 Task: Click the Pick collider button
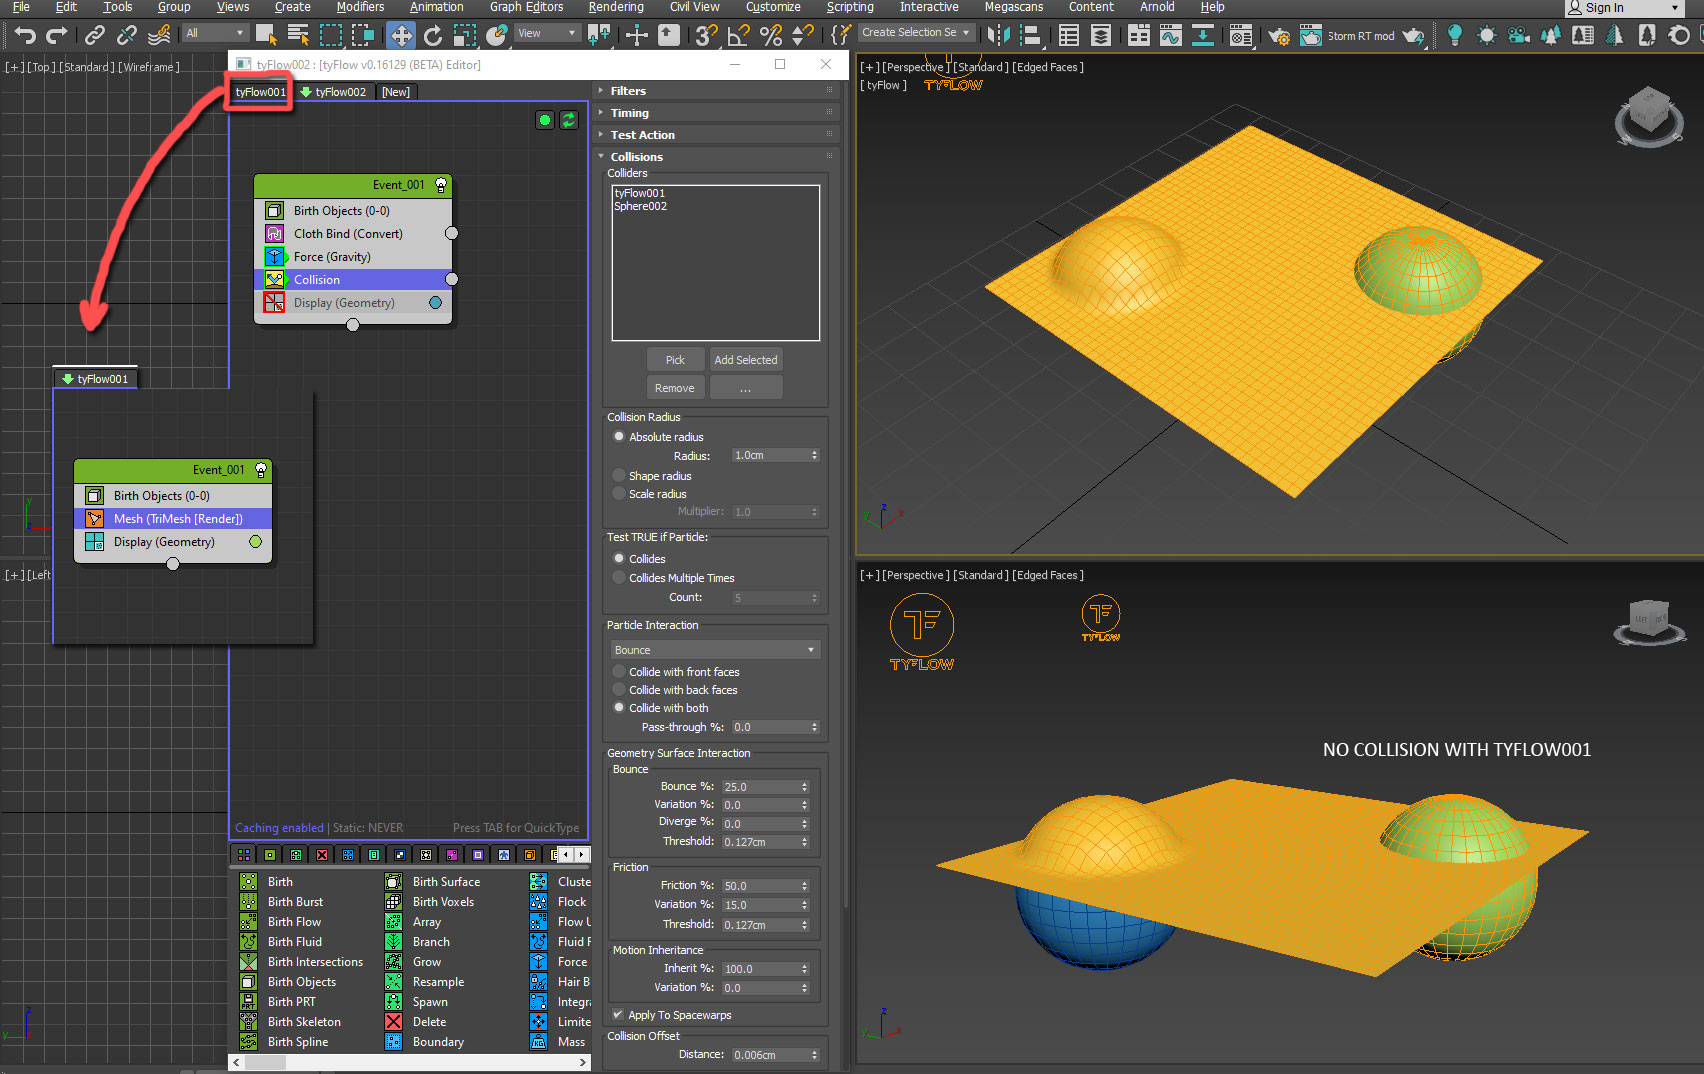tap(675, 360)
